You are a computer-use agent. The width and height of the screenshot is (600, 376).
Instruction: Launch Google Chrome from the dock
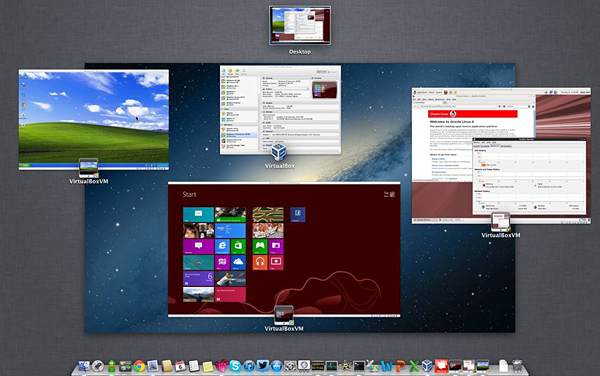139,366
